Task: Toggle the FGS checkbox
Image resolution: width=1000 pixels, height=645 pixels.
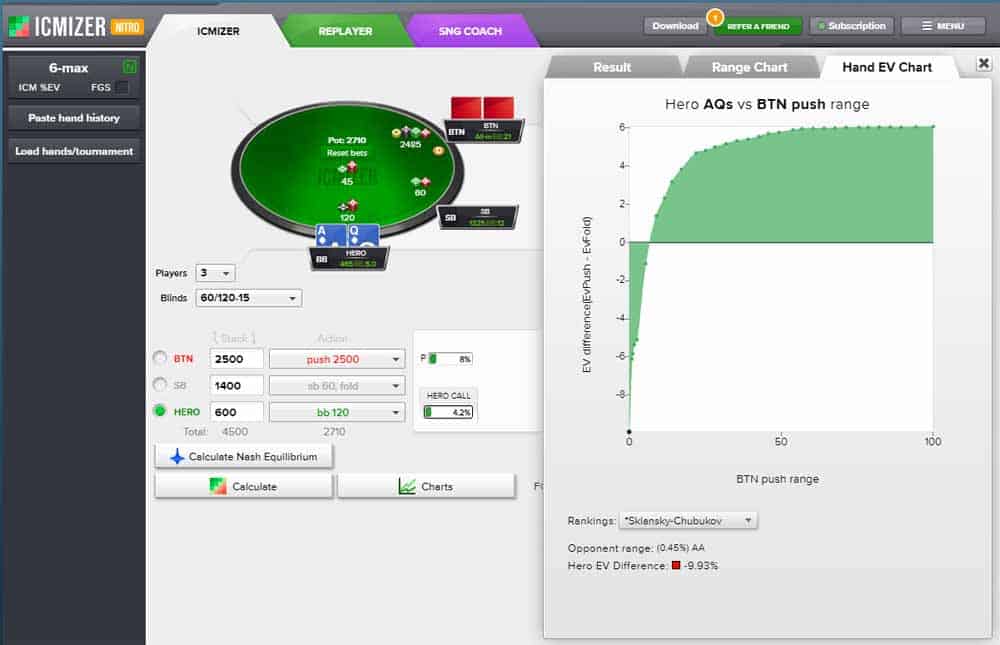Action: 122,87
